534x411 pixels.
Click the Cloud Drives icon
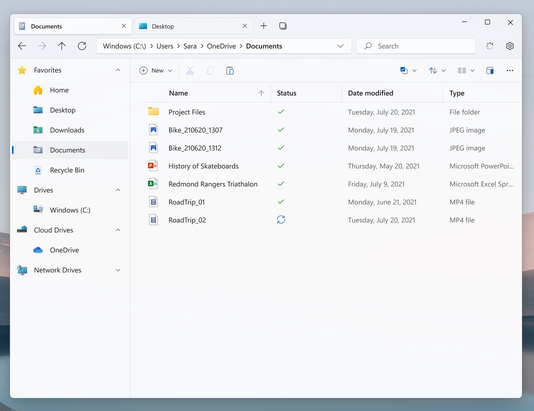coord(22,230)
